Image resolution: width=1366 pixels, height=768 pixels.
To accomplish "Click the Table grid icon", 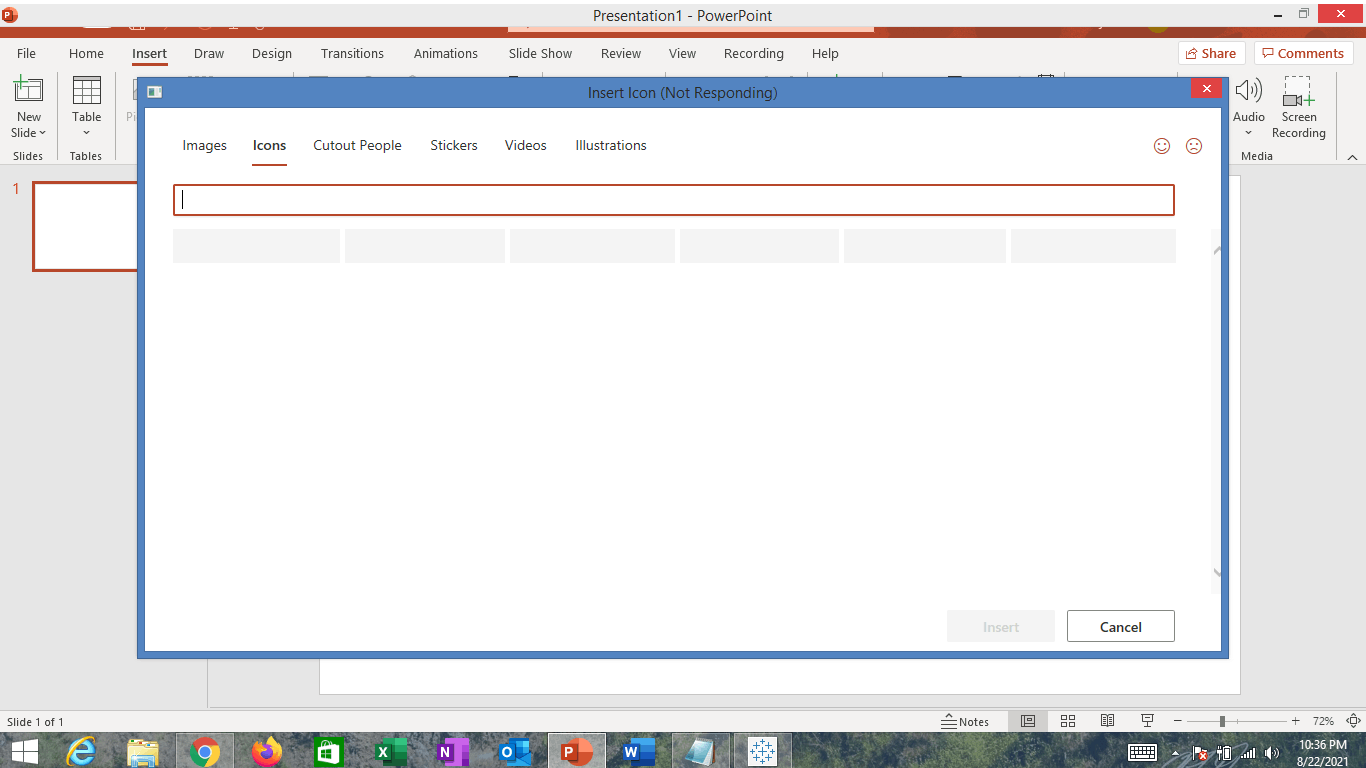I will tap(87, 90).
